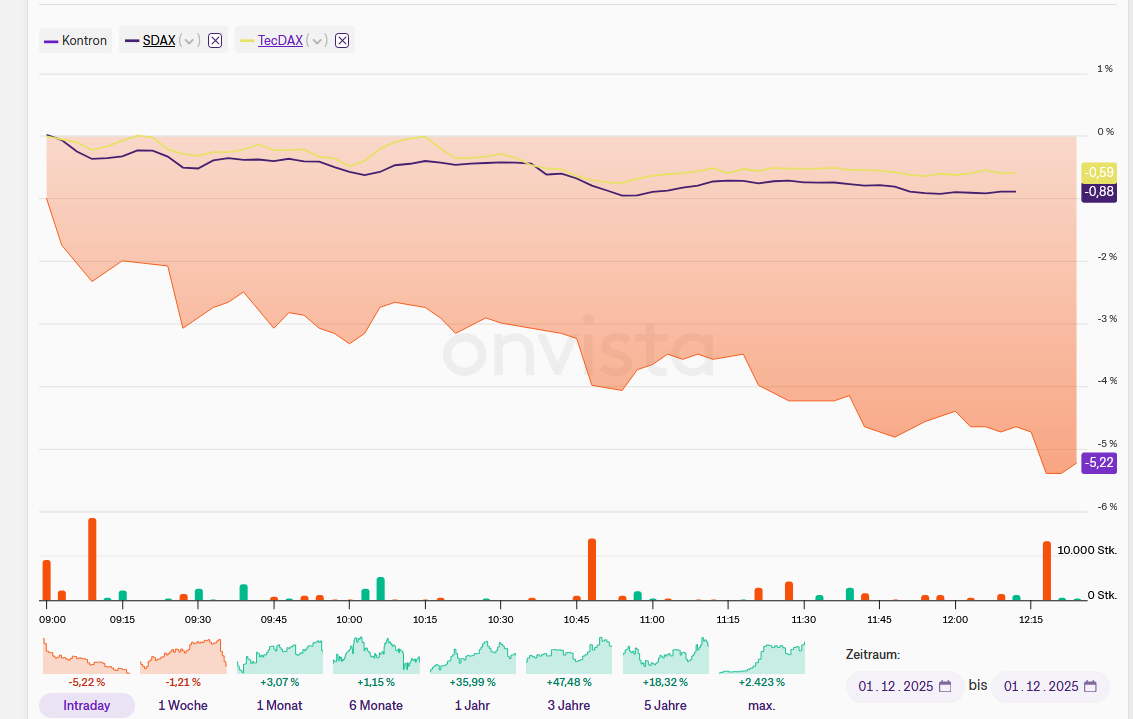
Task: Switch to the max. range
Action: 762,705
